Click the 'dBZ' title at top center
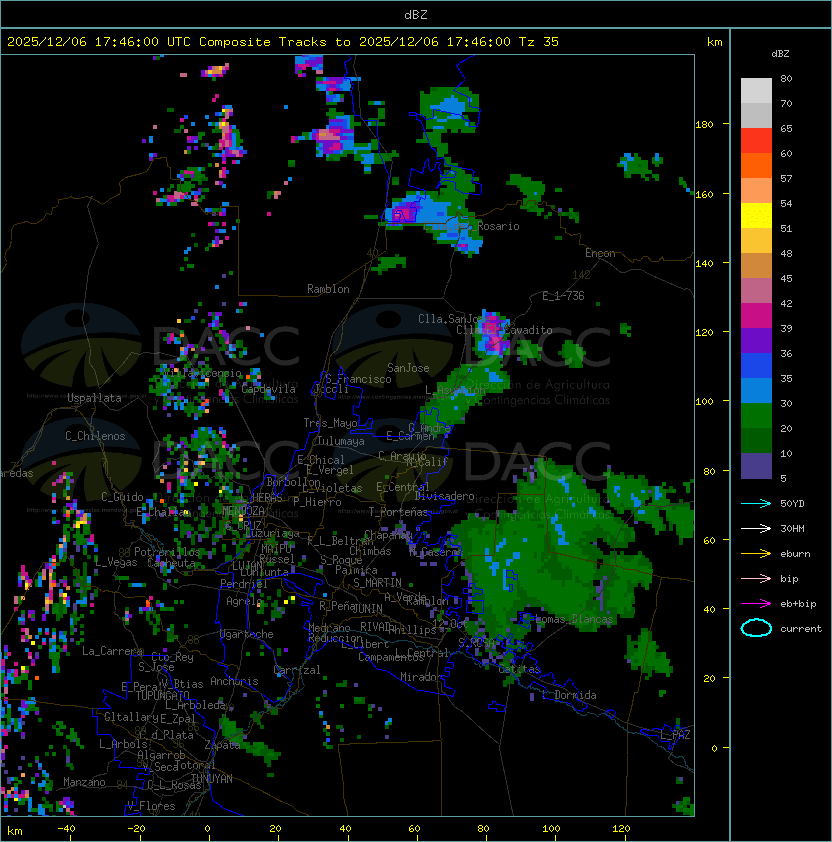Viewport: 832px width, 842px height. [x=416, y=15]
